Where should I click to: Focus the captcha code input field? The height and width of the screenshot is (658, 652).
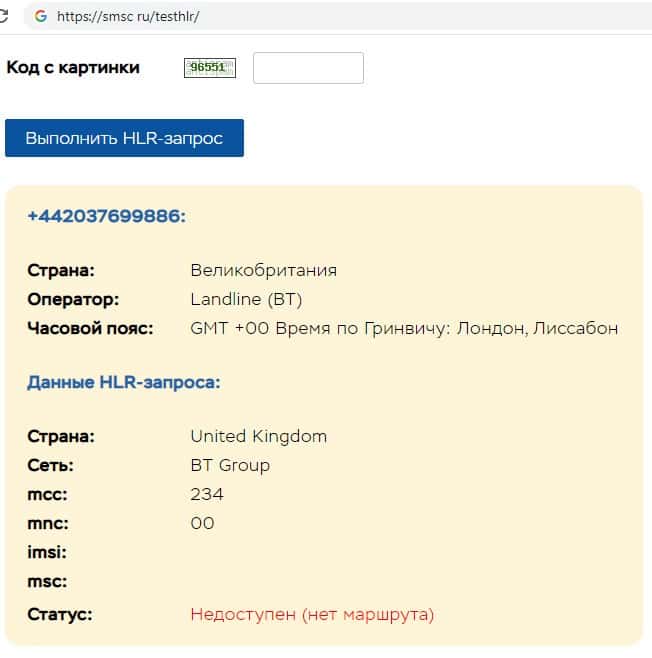tap(308, 68)
